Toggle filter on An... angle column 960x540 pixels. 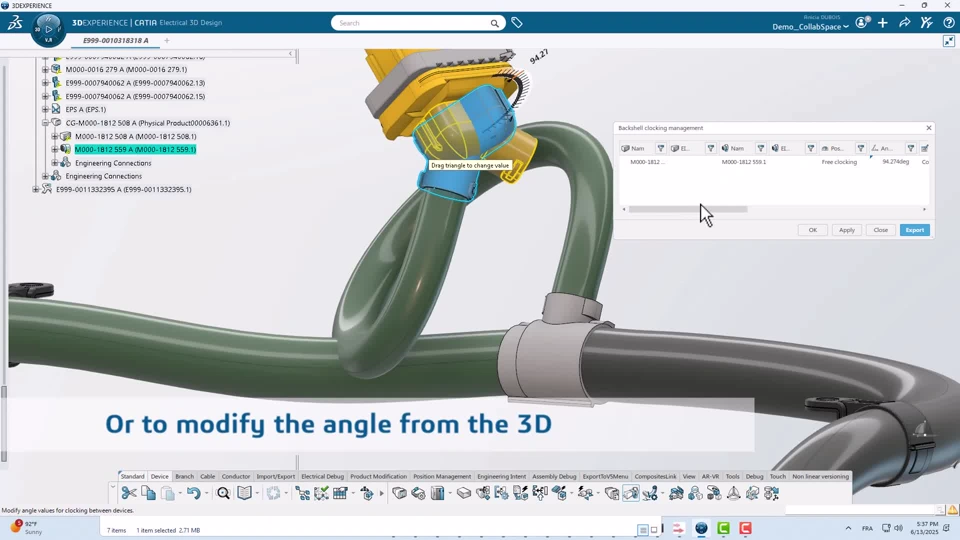pos(911,148)
